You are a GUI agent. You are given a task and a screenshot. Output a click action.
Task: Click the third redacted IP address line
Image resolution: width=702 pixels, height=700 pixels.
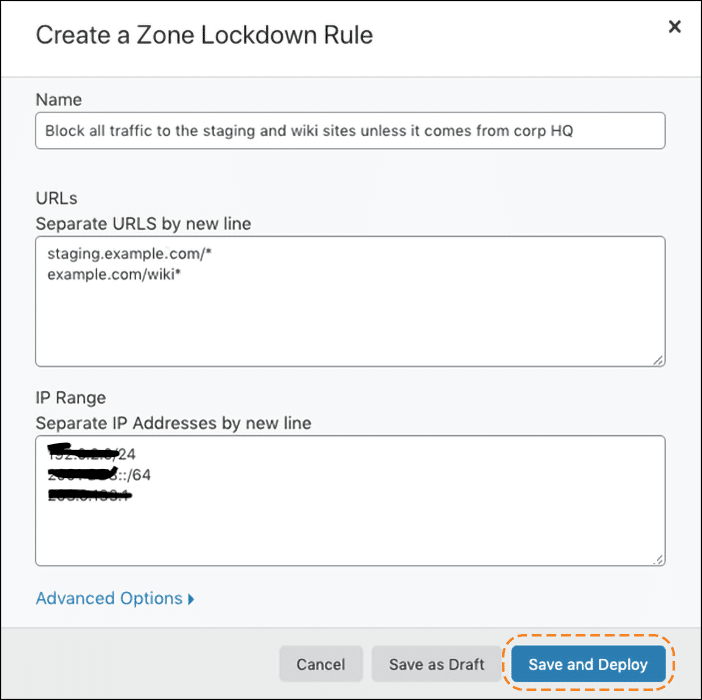point(91,494)
